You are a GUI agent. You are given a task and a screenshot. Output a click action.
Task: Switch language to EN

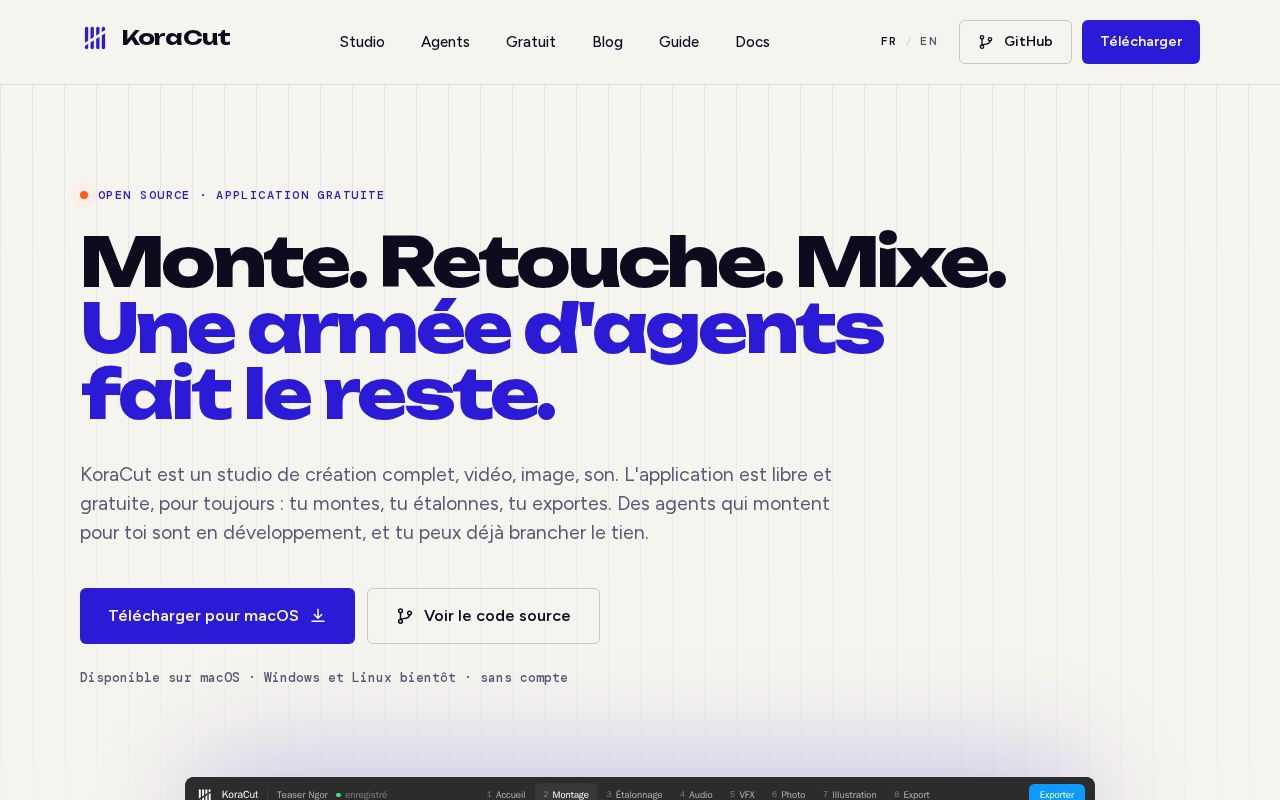coord(929,42)
